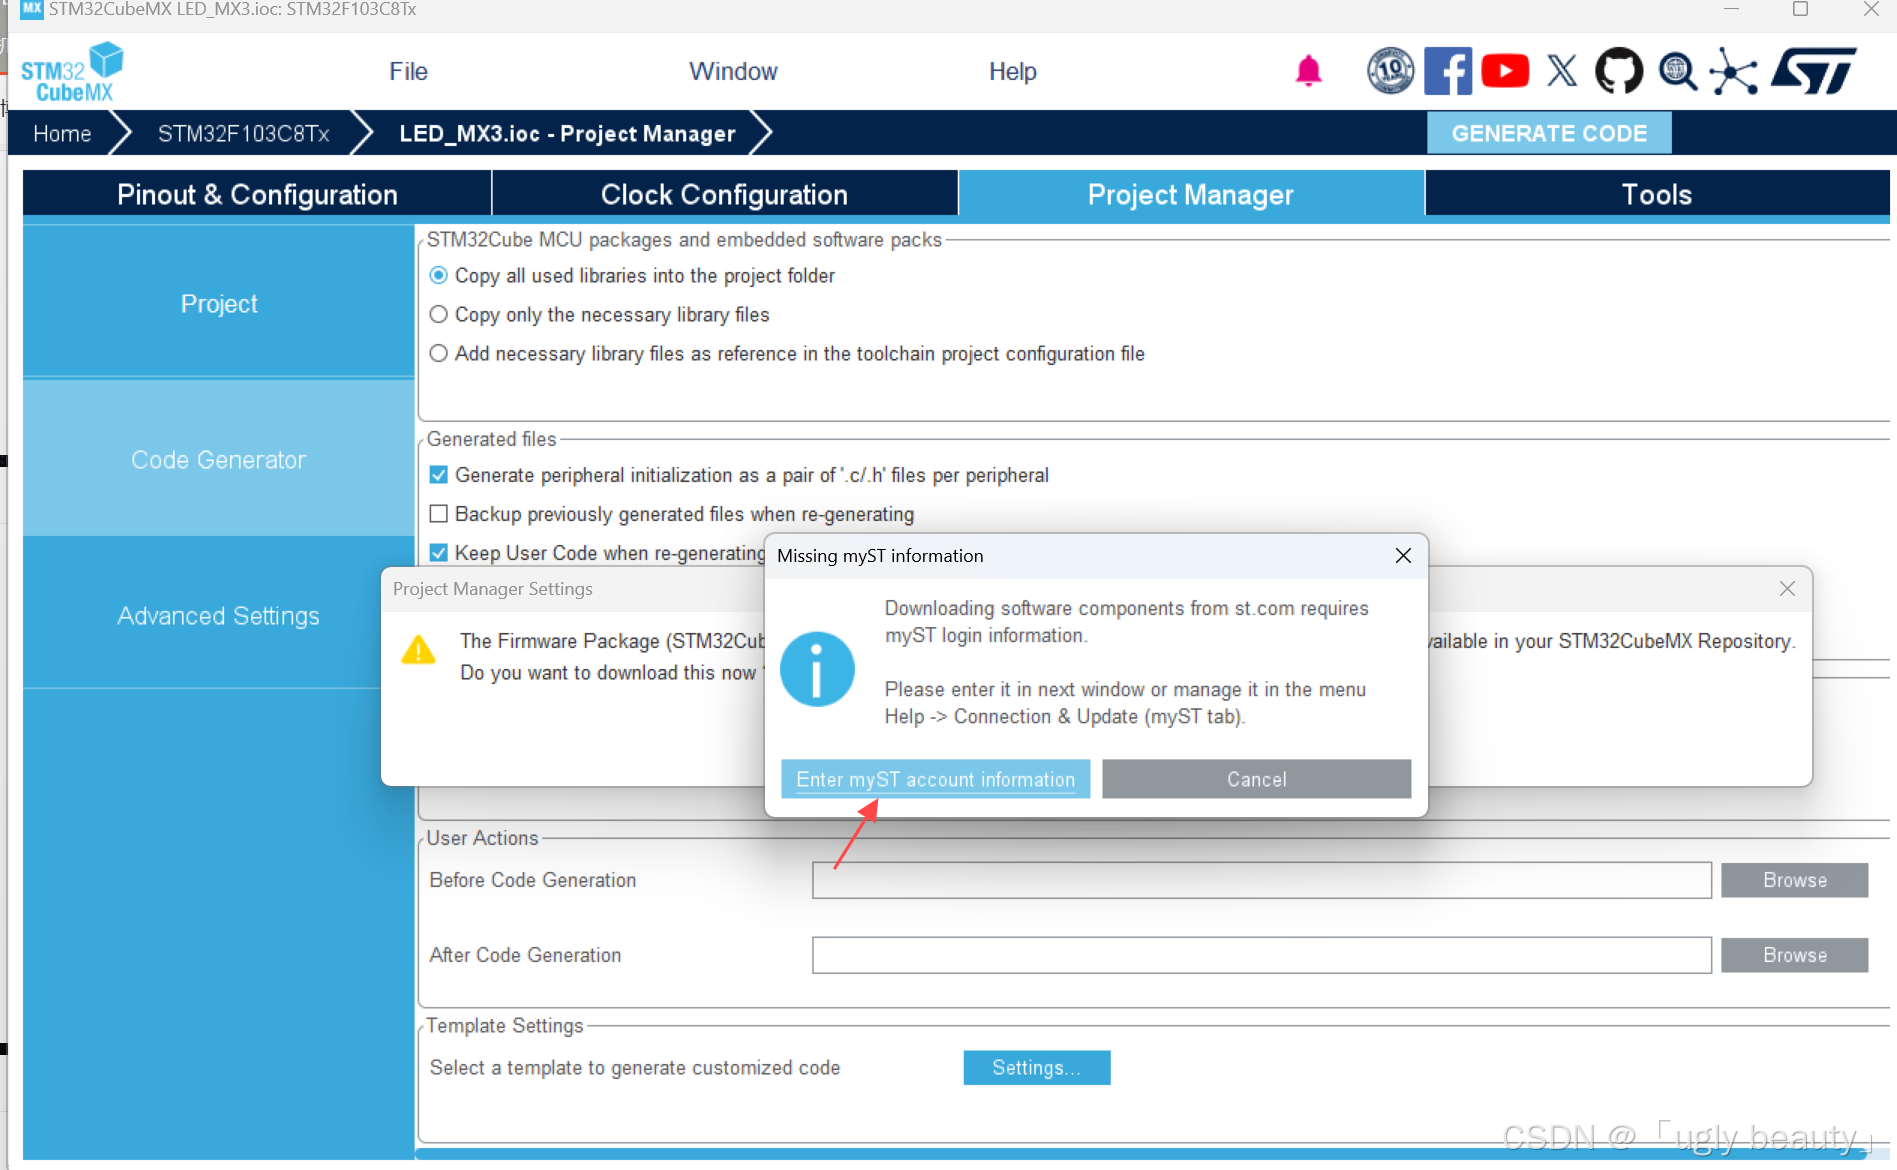
Task: Click Enter myST account information button
Action: click(x=935, y=779)
